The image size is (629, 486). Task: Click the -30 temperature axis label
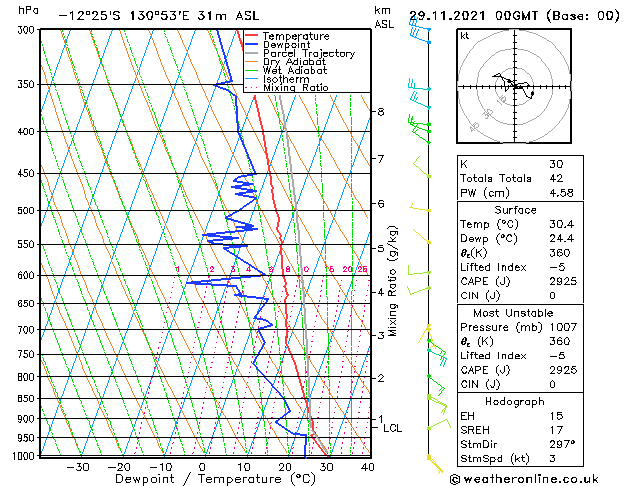click(78, 467)
